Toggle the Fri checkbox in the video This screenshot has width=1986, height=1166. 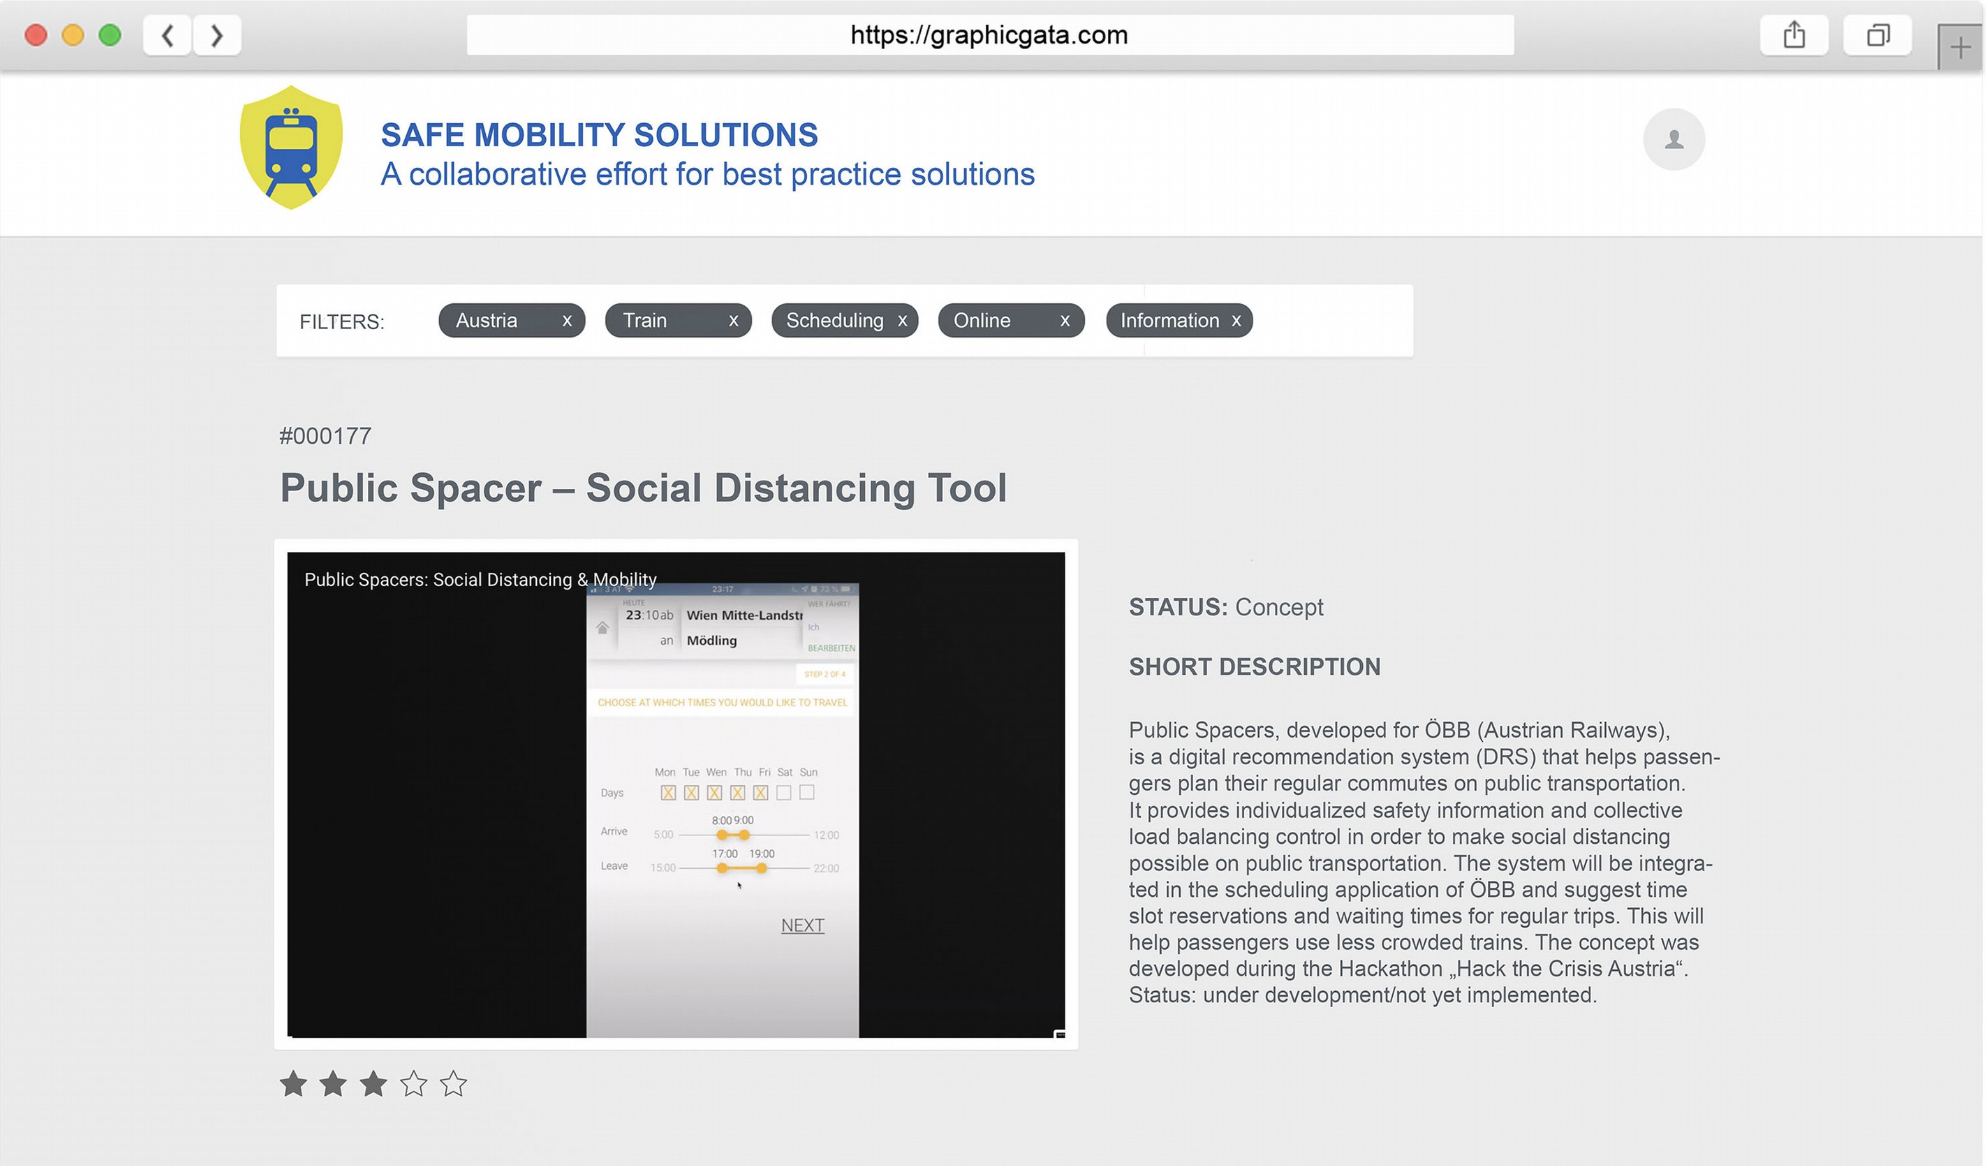[761, 793]
